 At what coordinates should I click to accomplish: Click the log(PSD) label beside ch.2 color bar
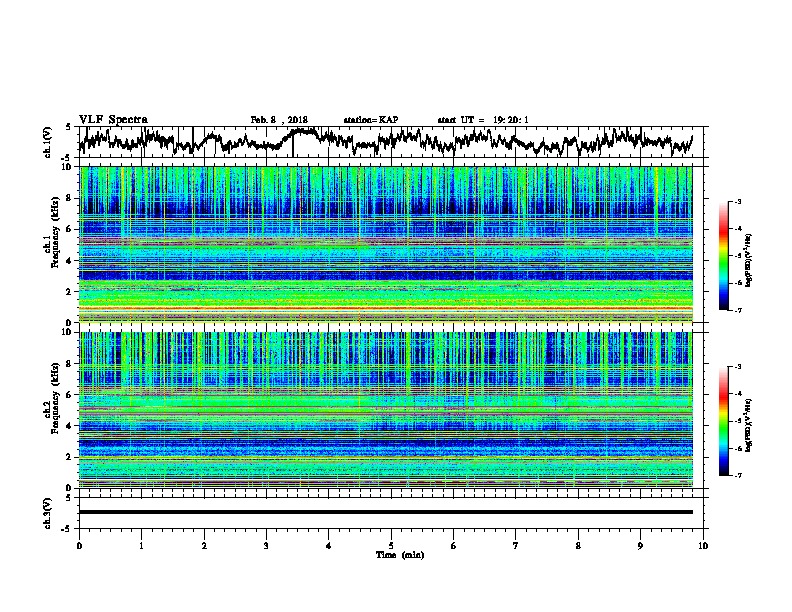click(x=748, y=425)
